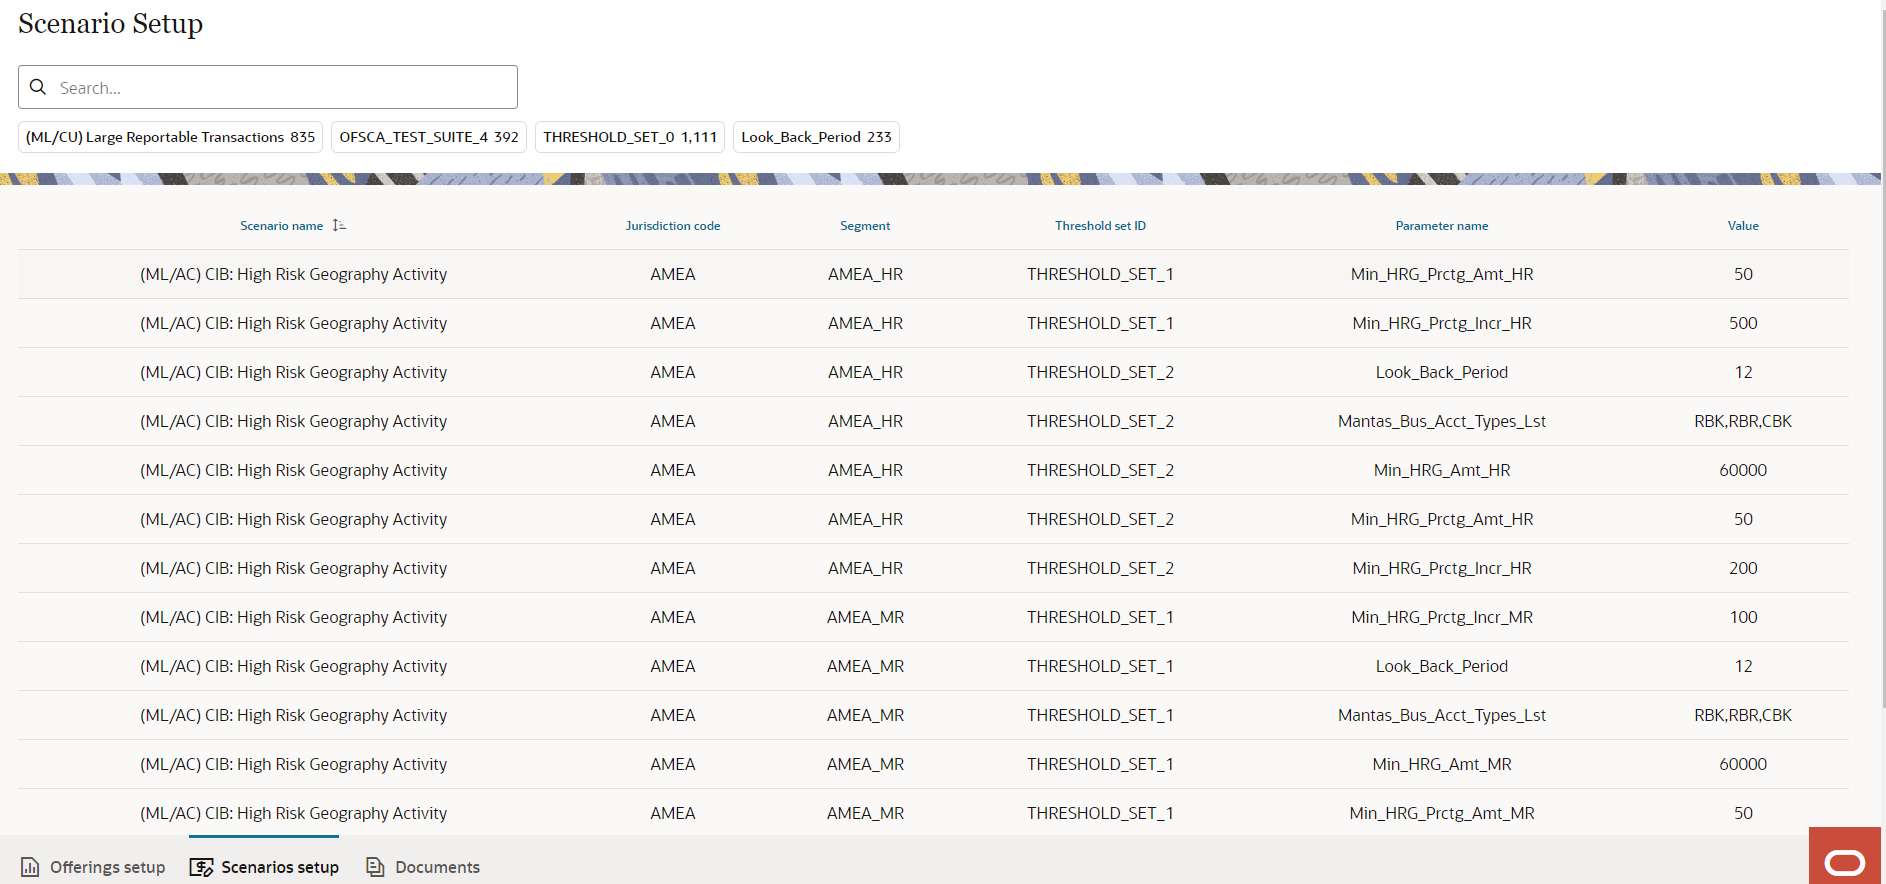Click the Min_HRG_Amt_HR parameter cell
Screen dimensions: 1886x884
point(1442,470)
